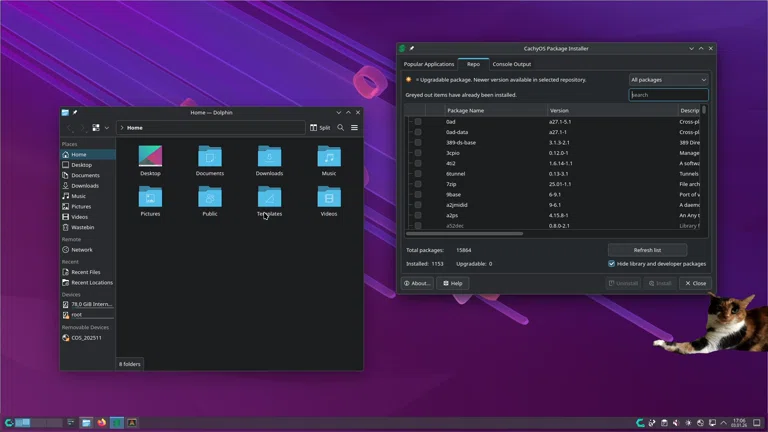Open the Videos folder icon in Dolphin
Screen dimensions: 768x432
coord(329,197)
